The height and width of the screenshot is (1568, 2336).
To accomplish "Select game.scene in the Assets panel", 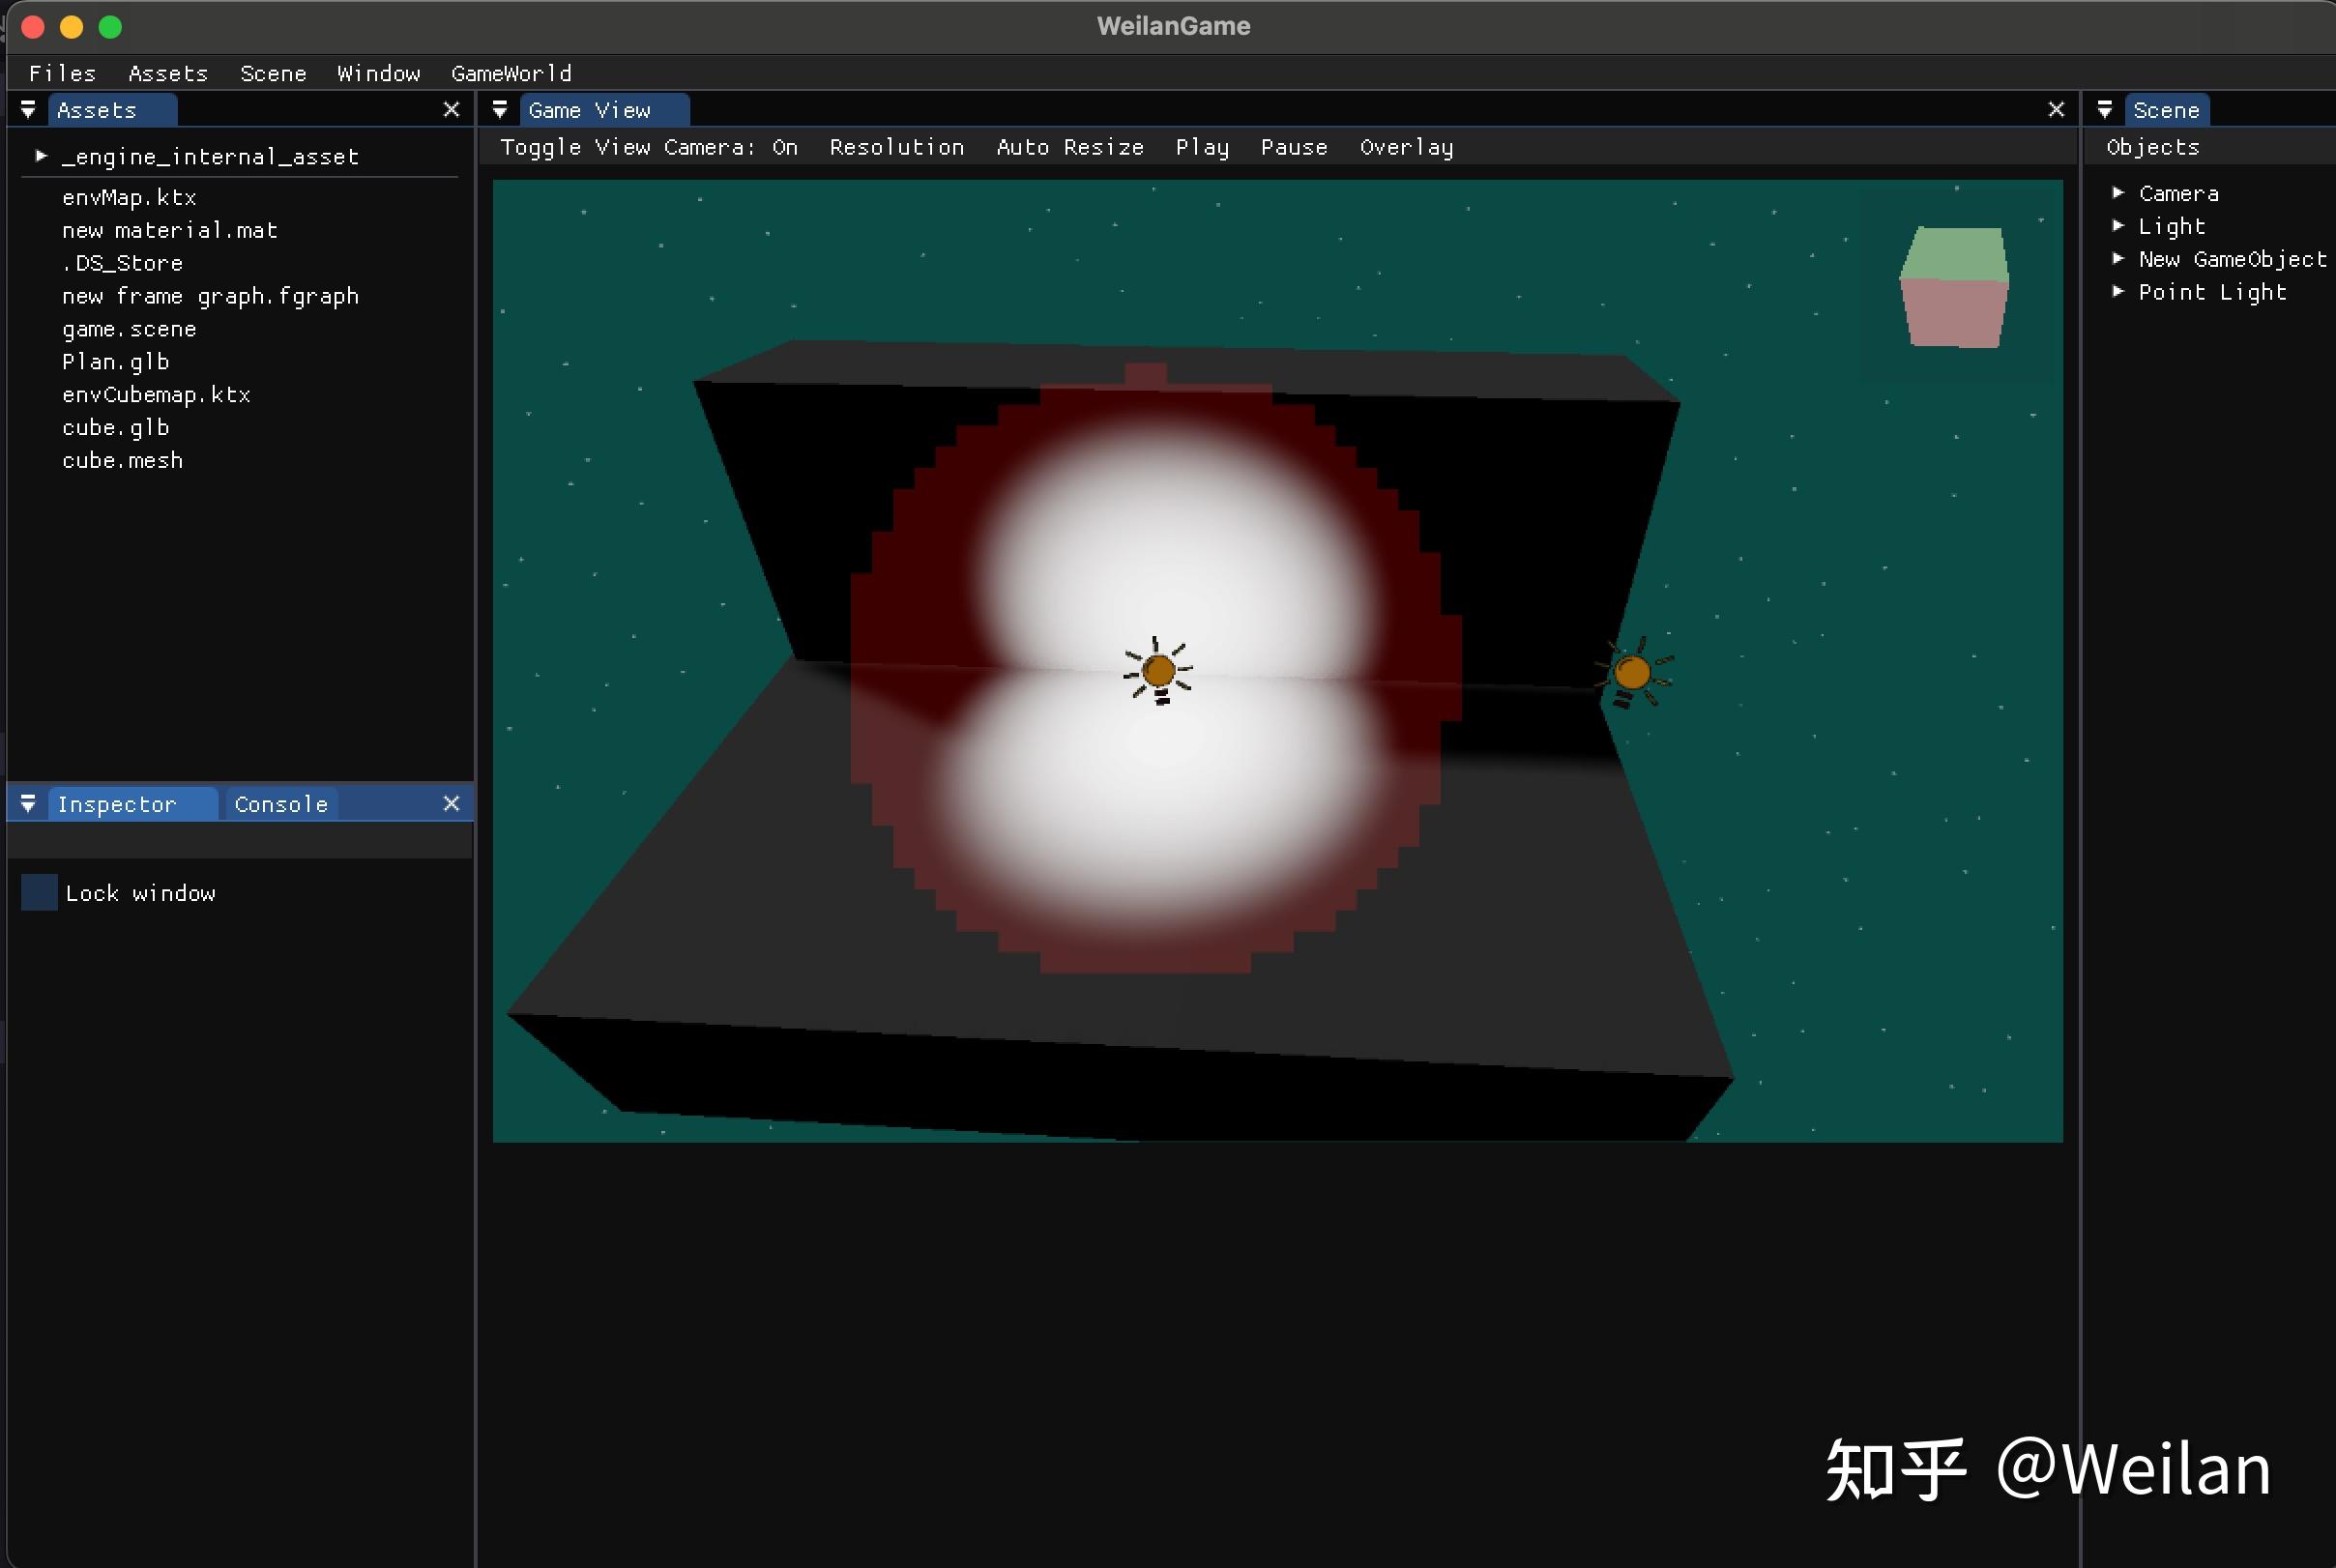I will [129, 328].
